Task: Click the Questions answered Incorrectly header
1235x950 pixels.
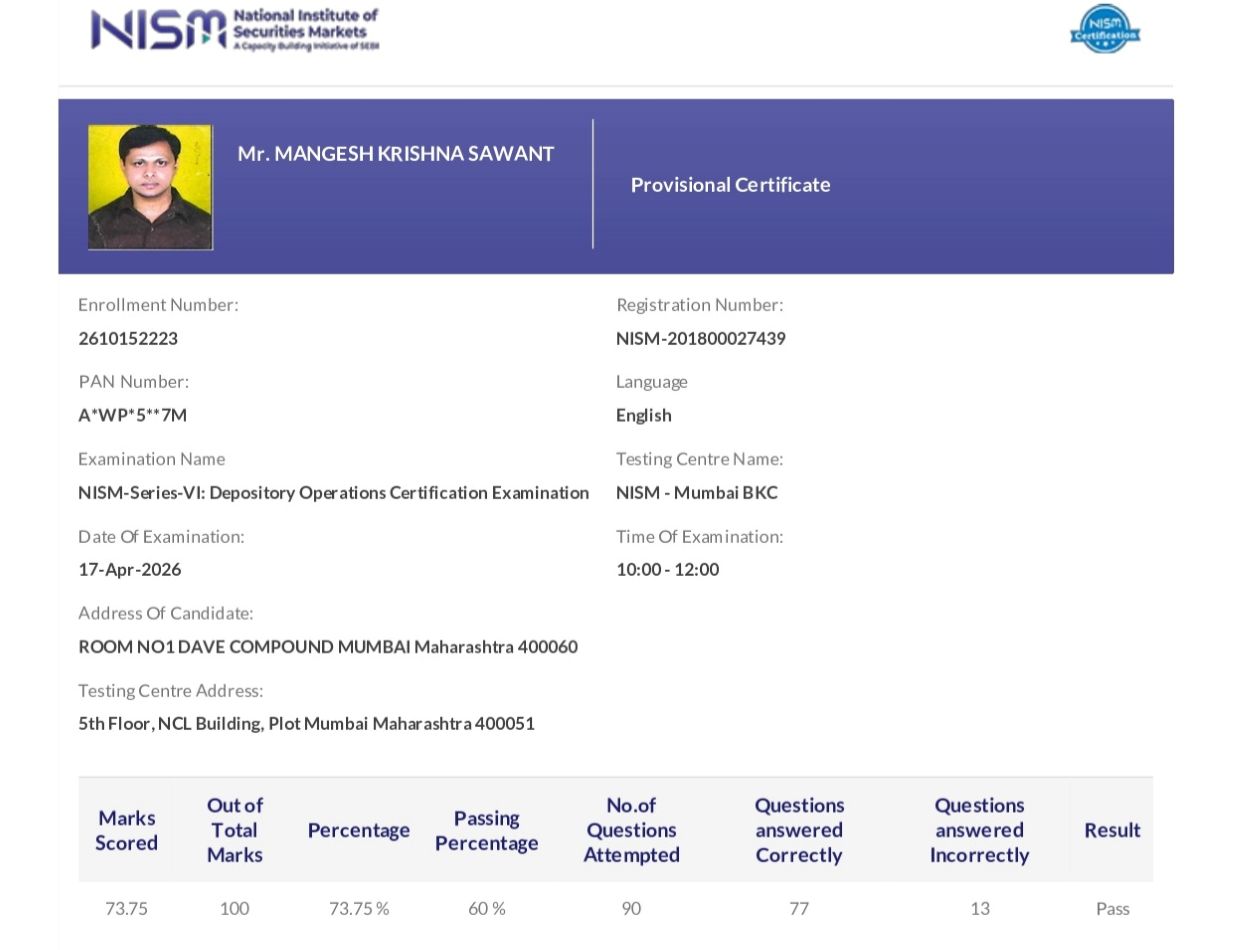Action: click(x=979, y=830)
